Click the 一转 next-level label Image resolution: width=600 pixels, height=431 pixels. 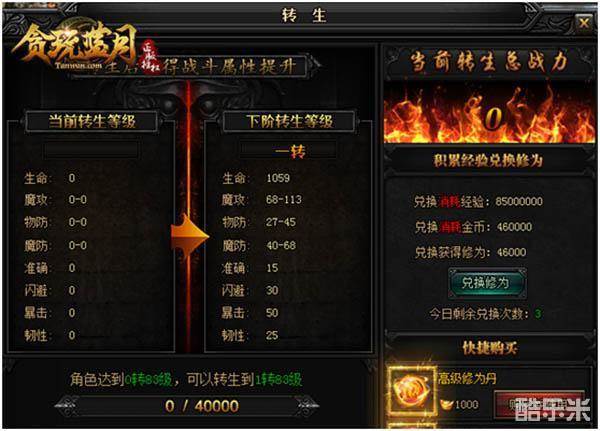pos(290,152)
